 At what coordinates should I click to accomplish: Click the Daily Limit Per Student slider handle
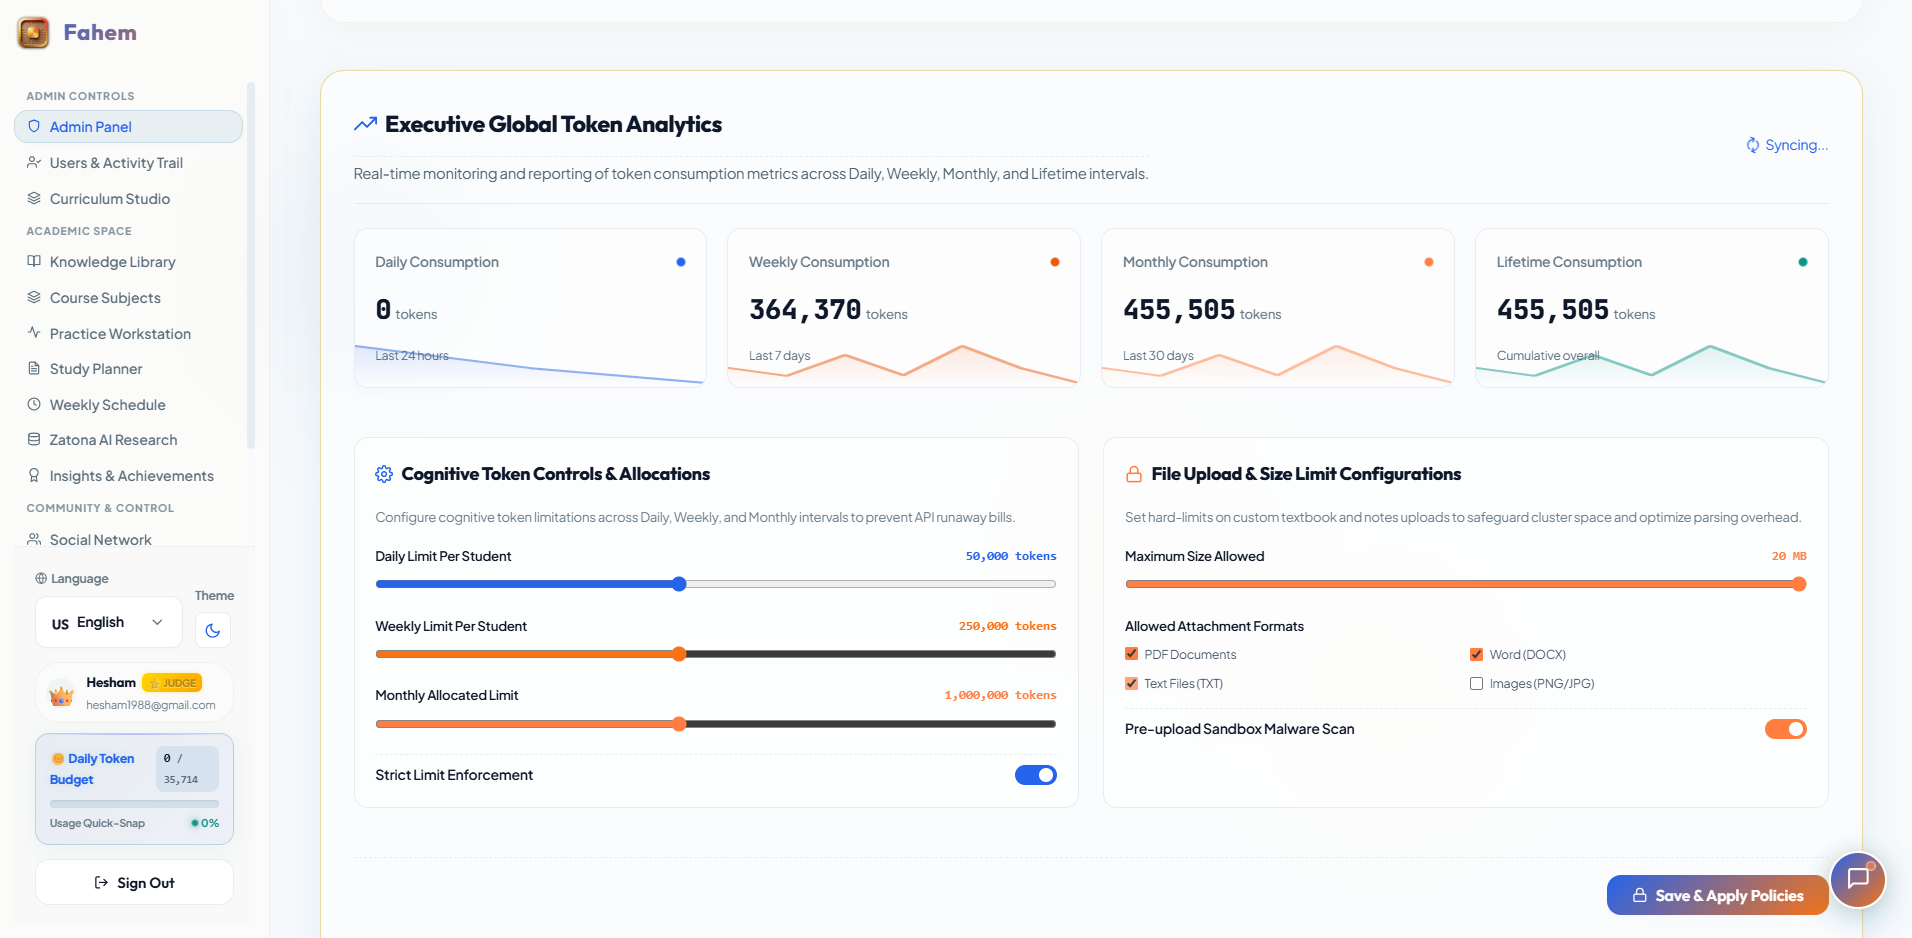(679, 584)
